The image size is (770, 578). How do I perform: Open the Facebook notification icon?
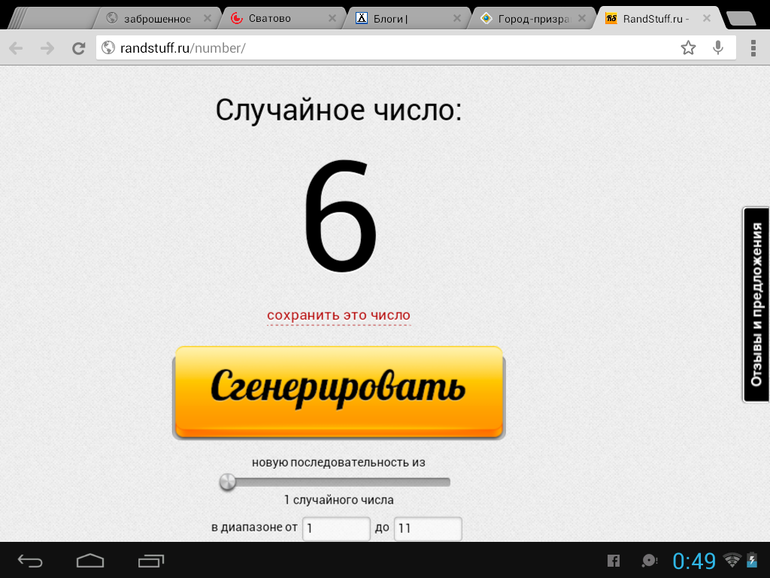614,561
